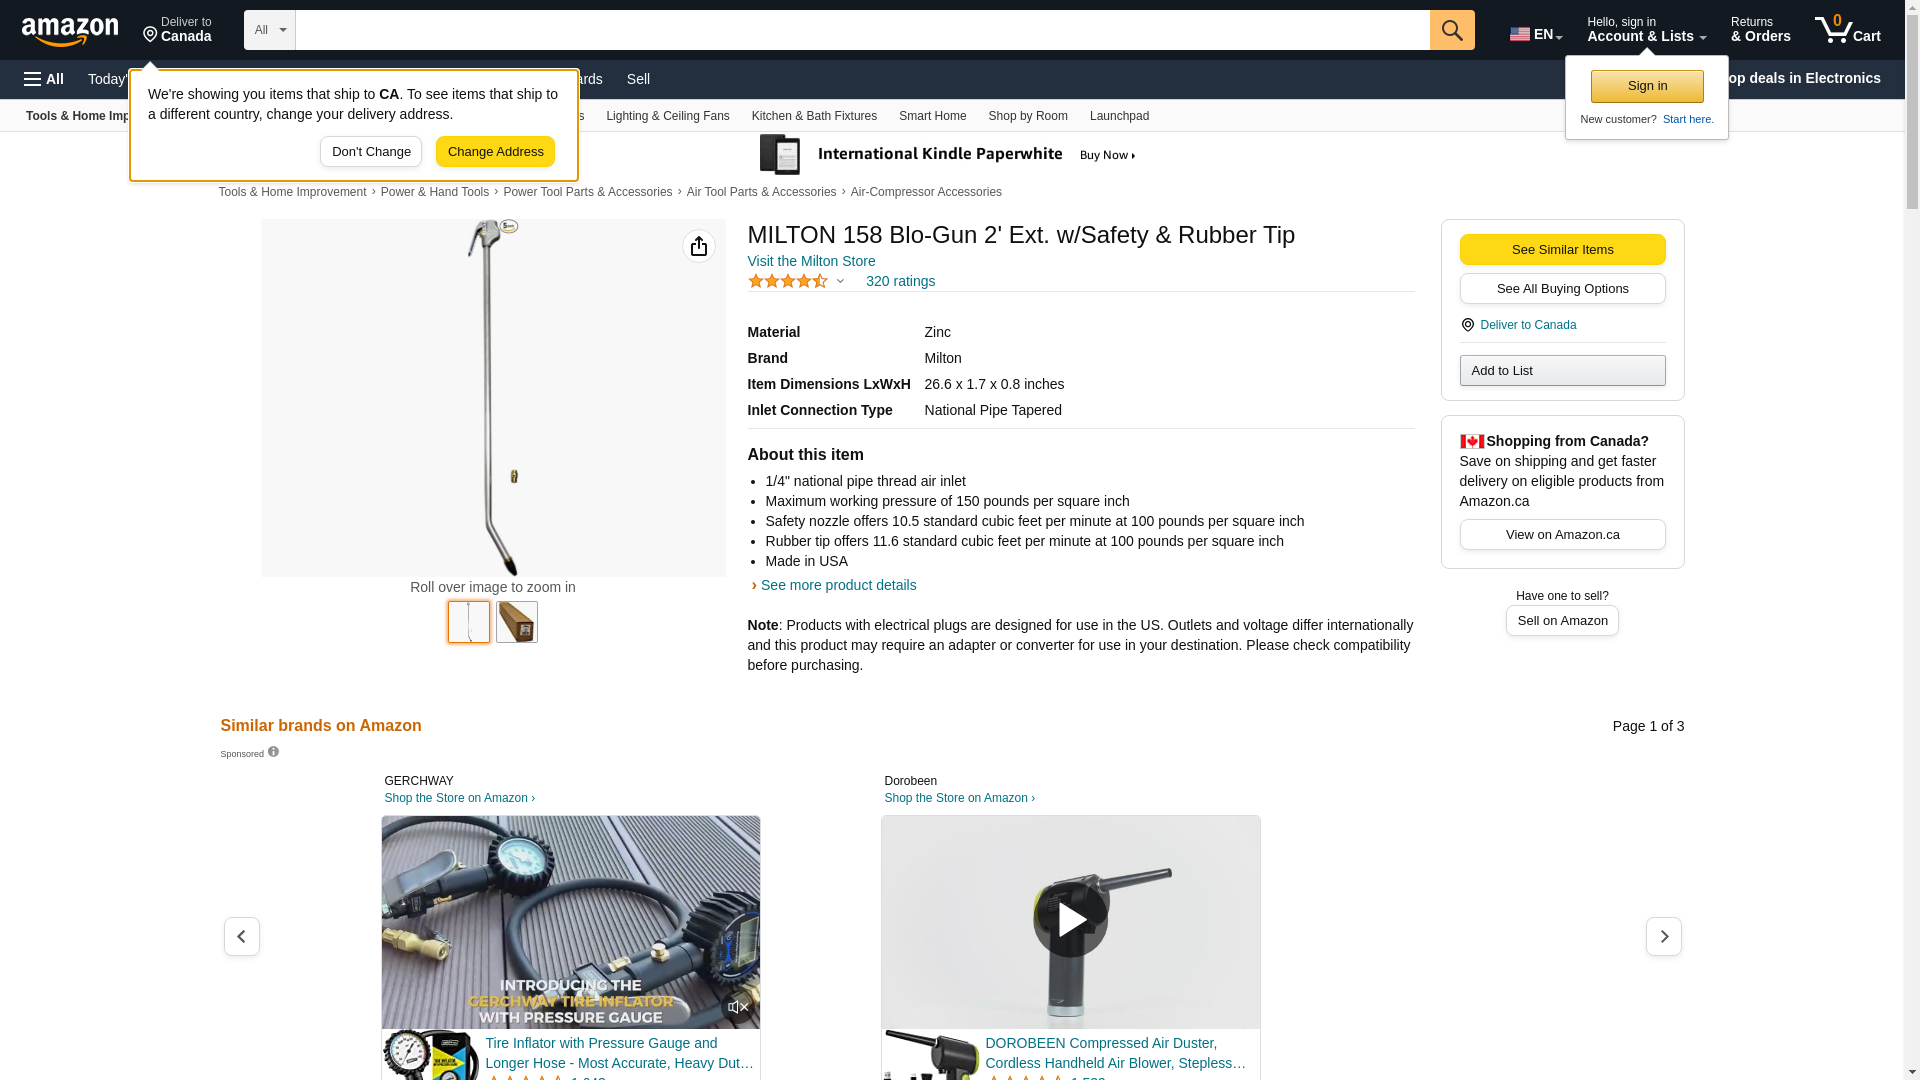The image size is (1920, 1080).
Task: Click the sponsored info icon
Action: click(x=273, y=752)
